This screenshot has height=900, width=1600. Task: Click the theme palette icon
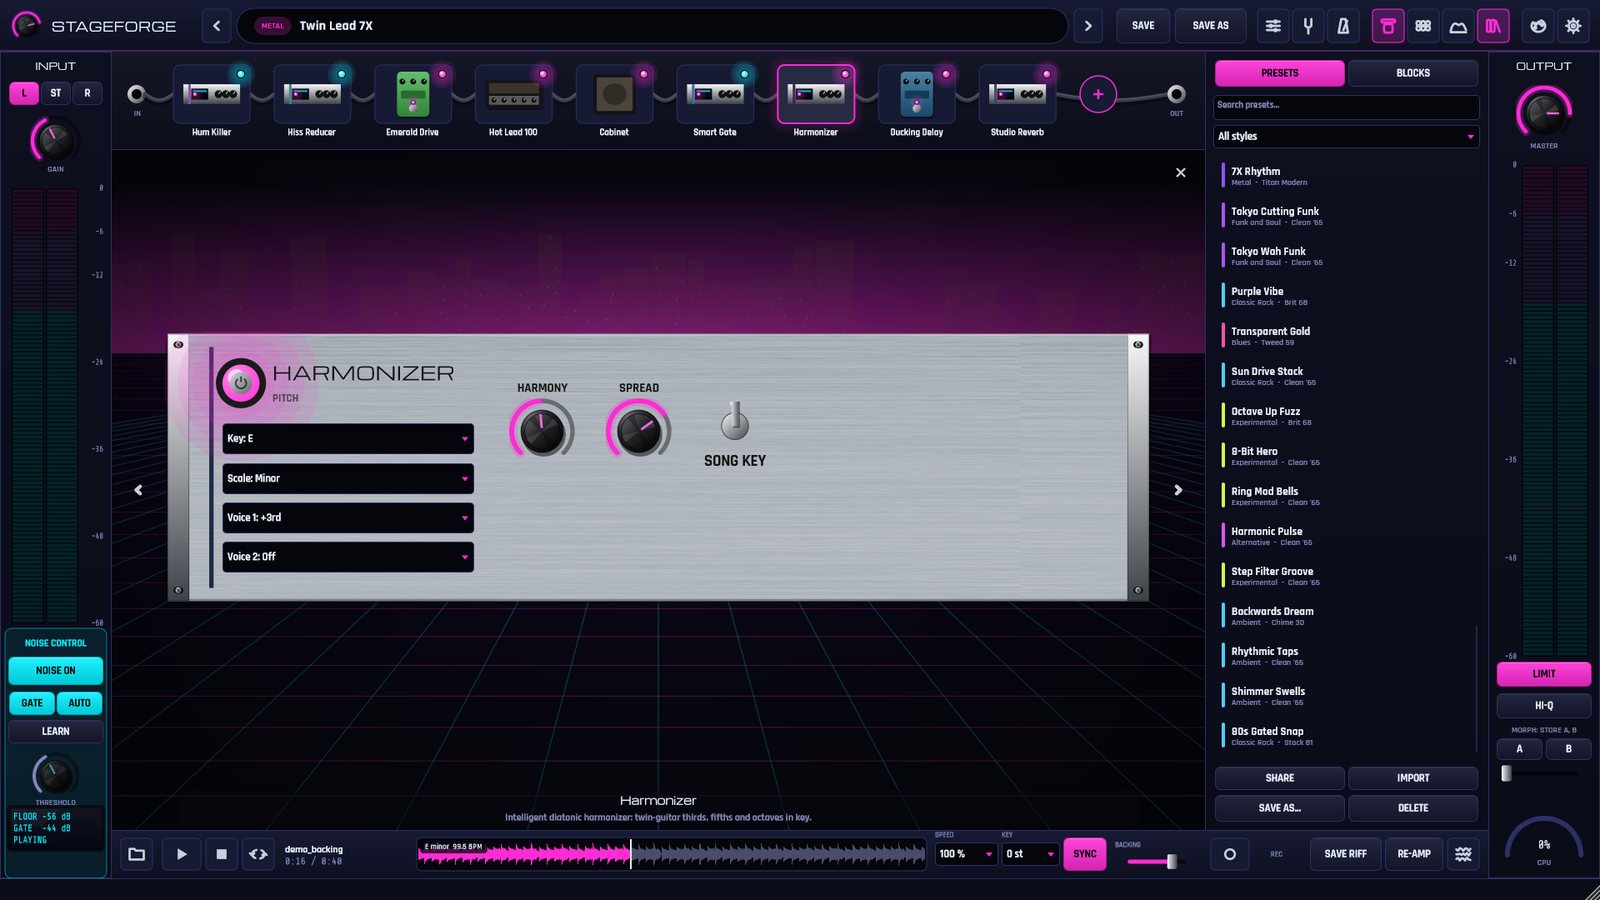tap(1538, 26)
